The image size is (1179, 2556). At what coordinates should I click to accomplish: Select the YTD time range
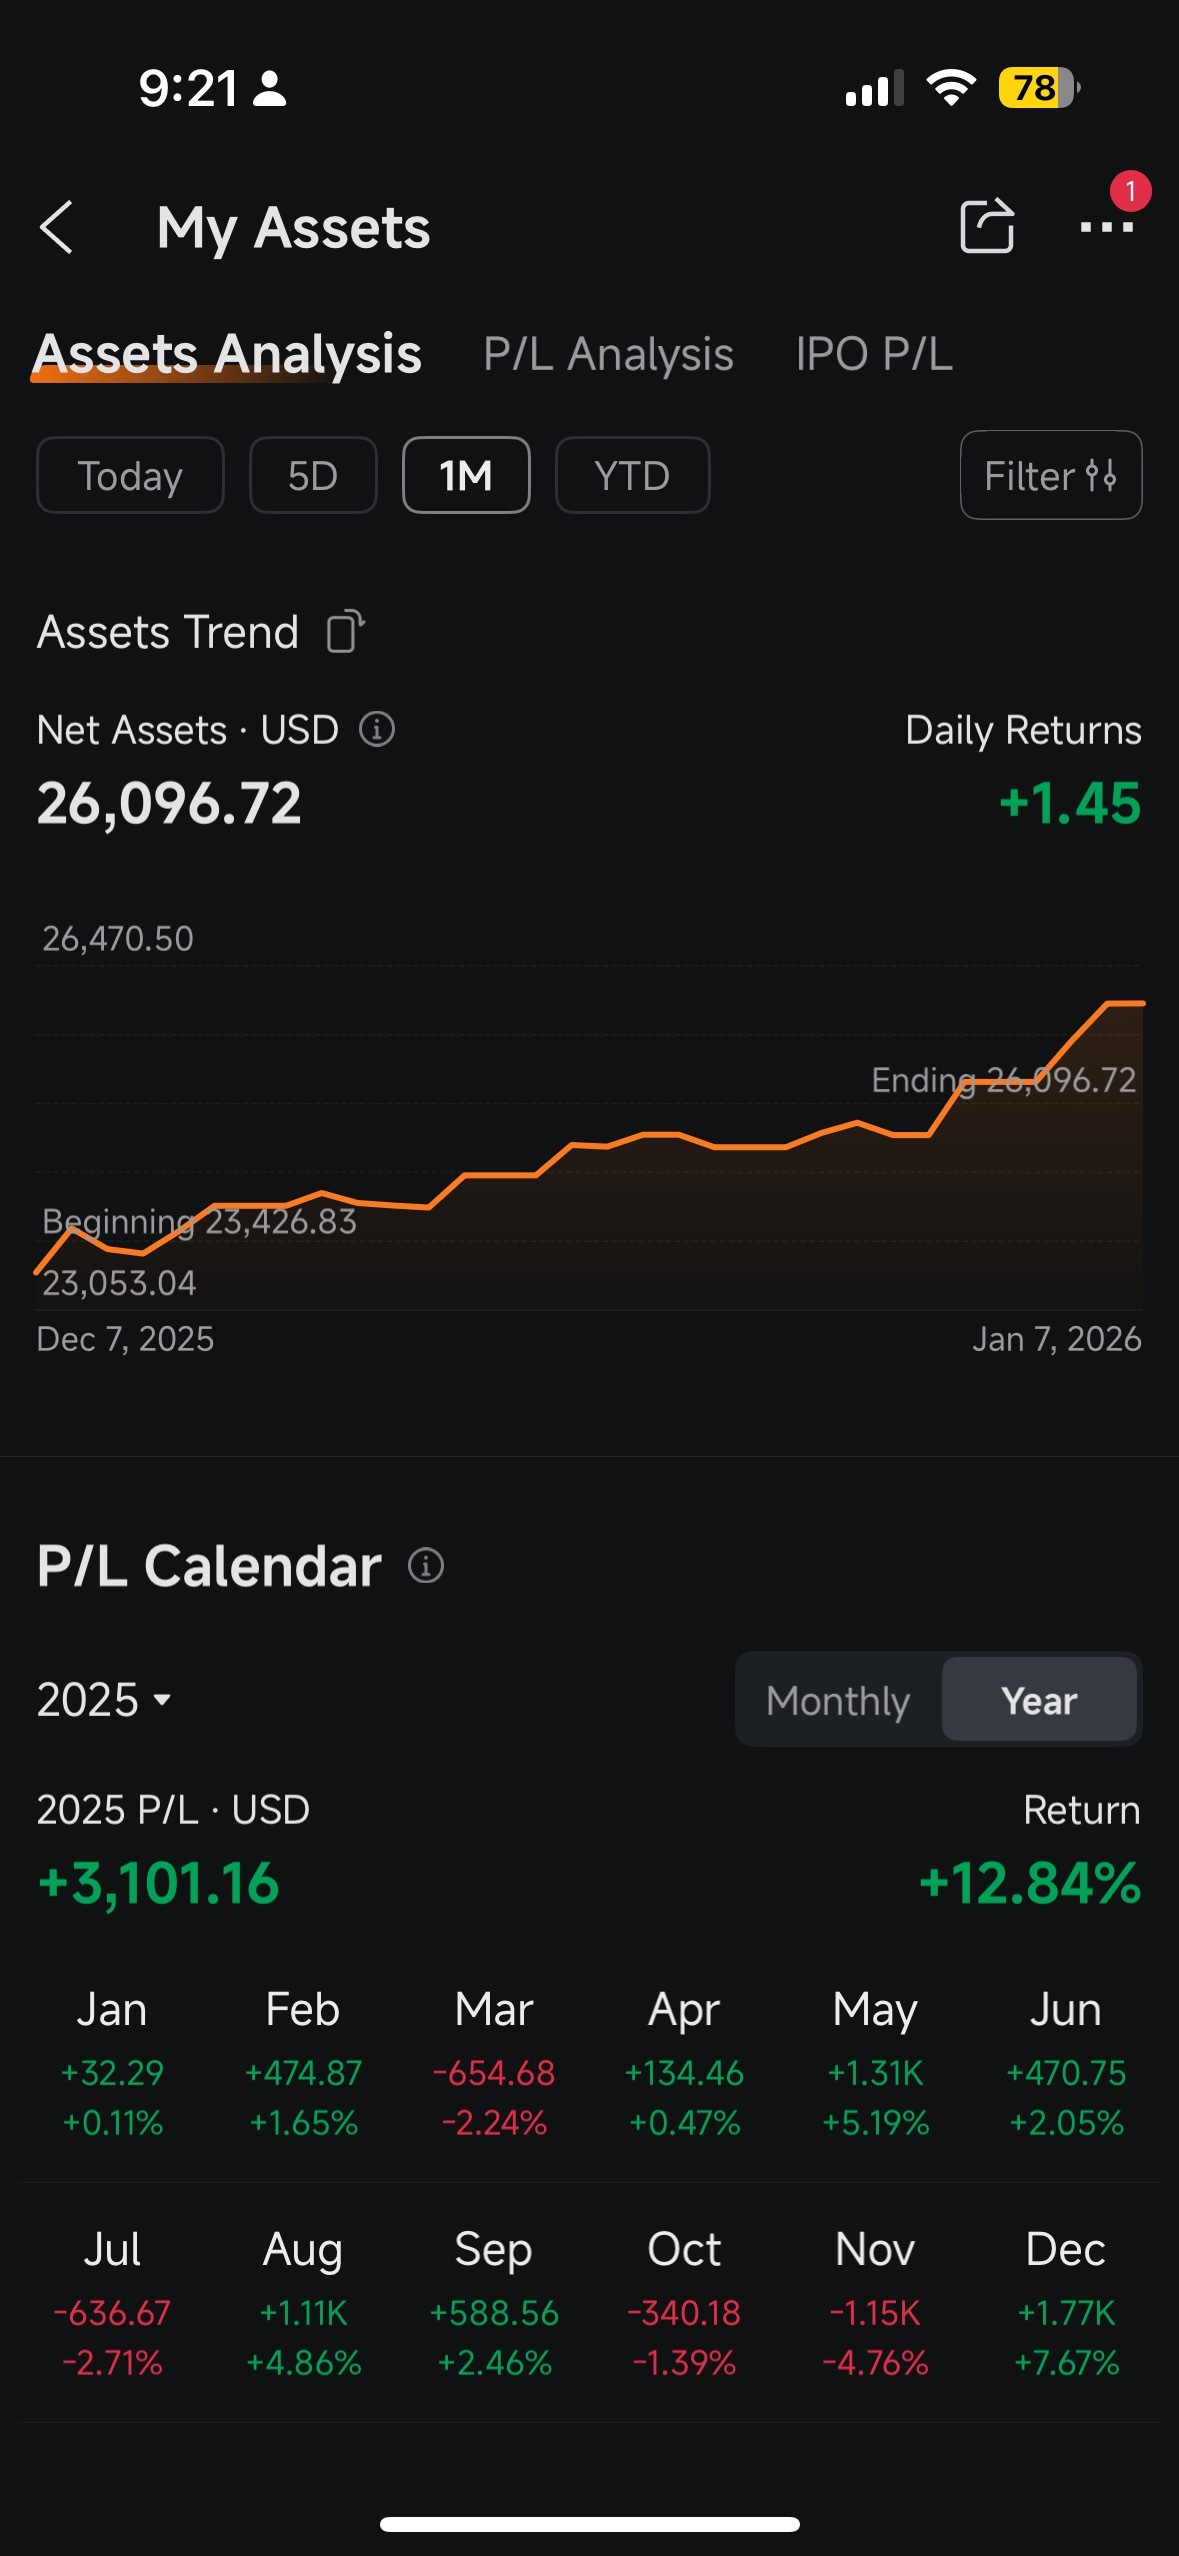click(x=632, y=475)
